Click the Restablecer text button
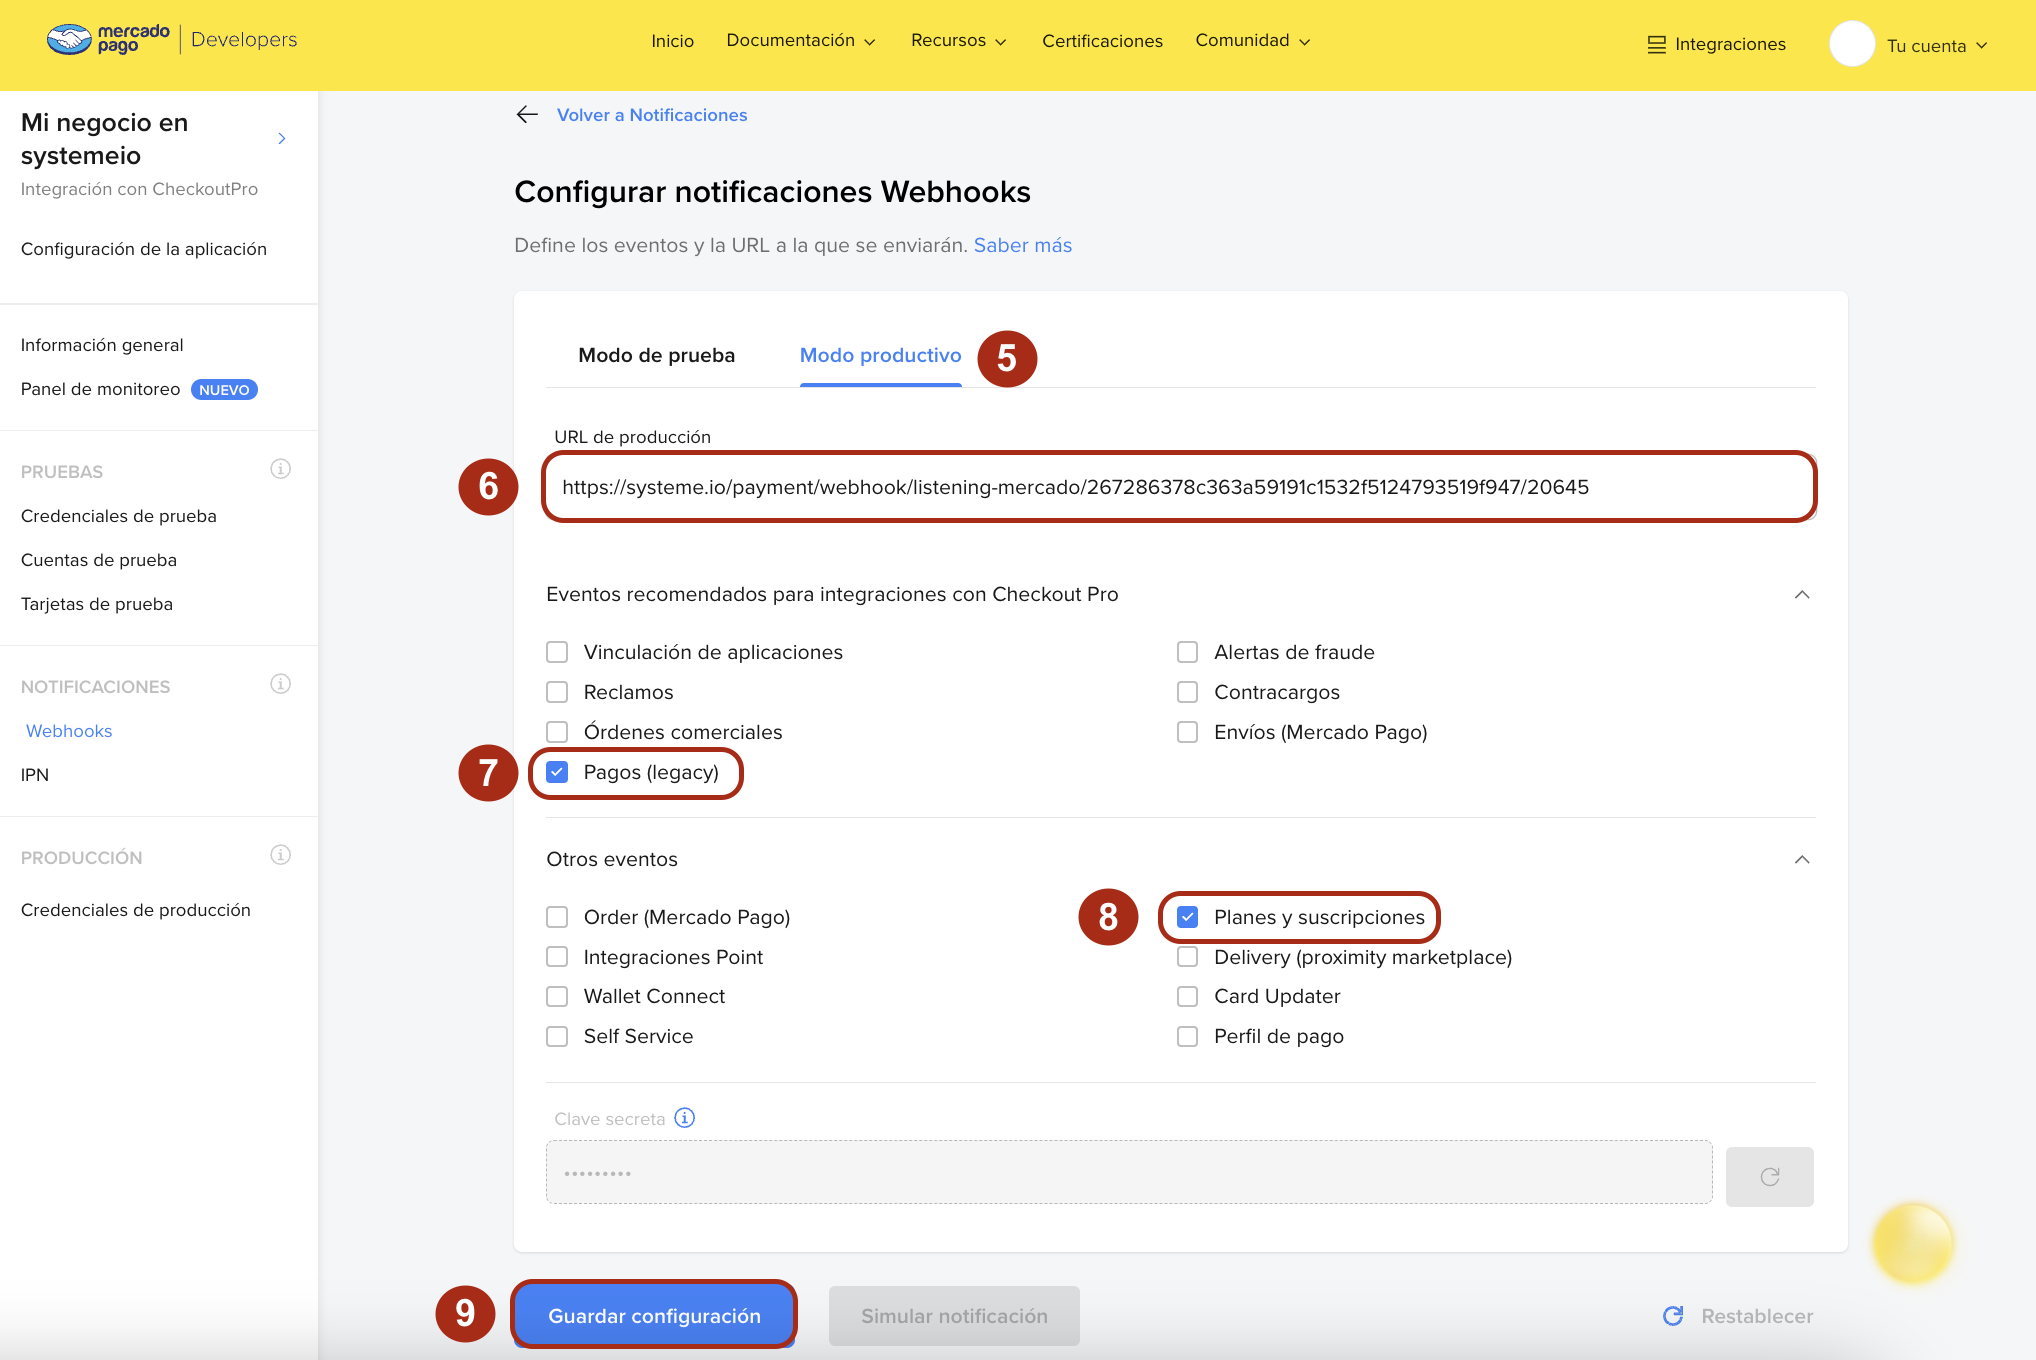Screen dimensions: 2036x1360 coord(1757,1316)
